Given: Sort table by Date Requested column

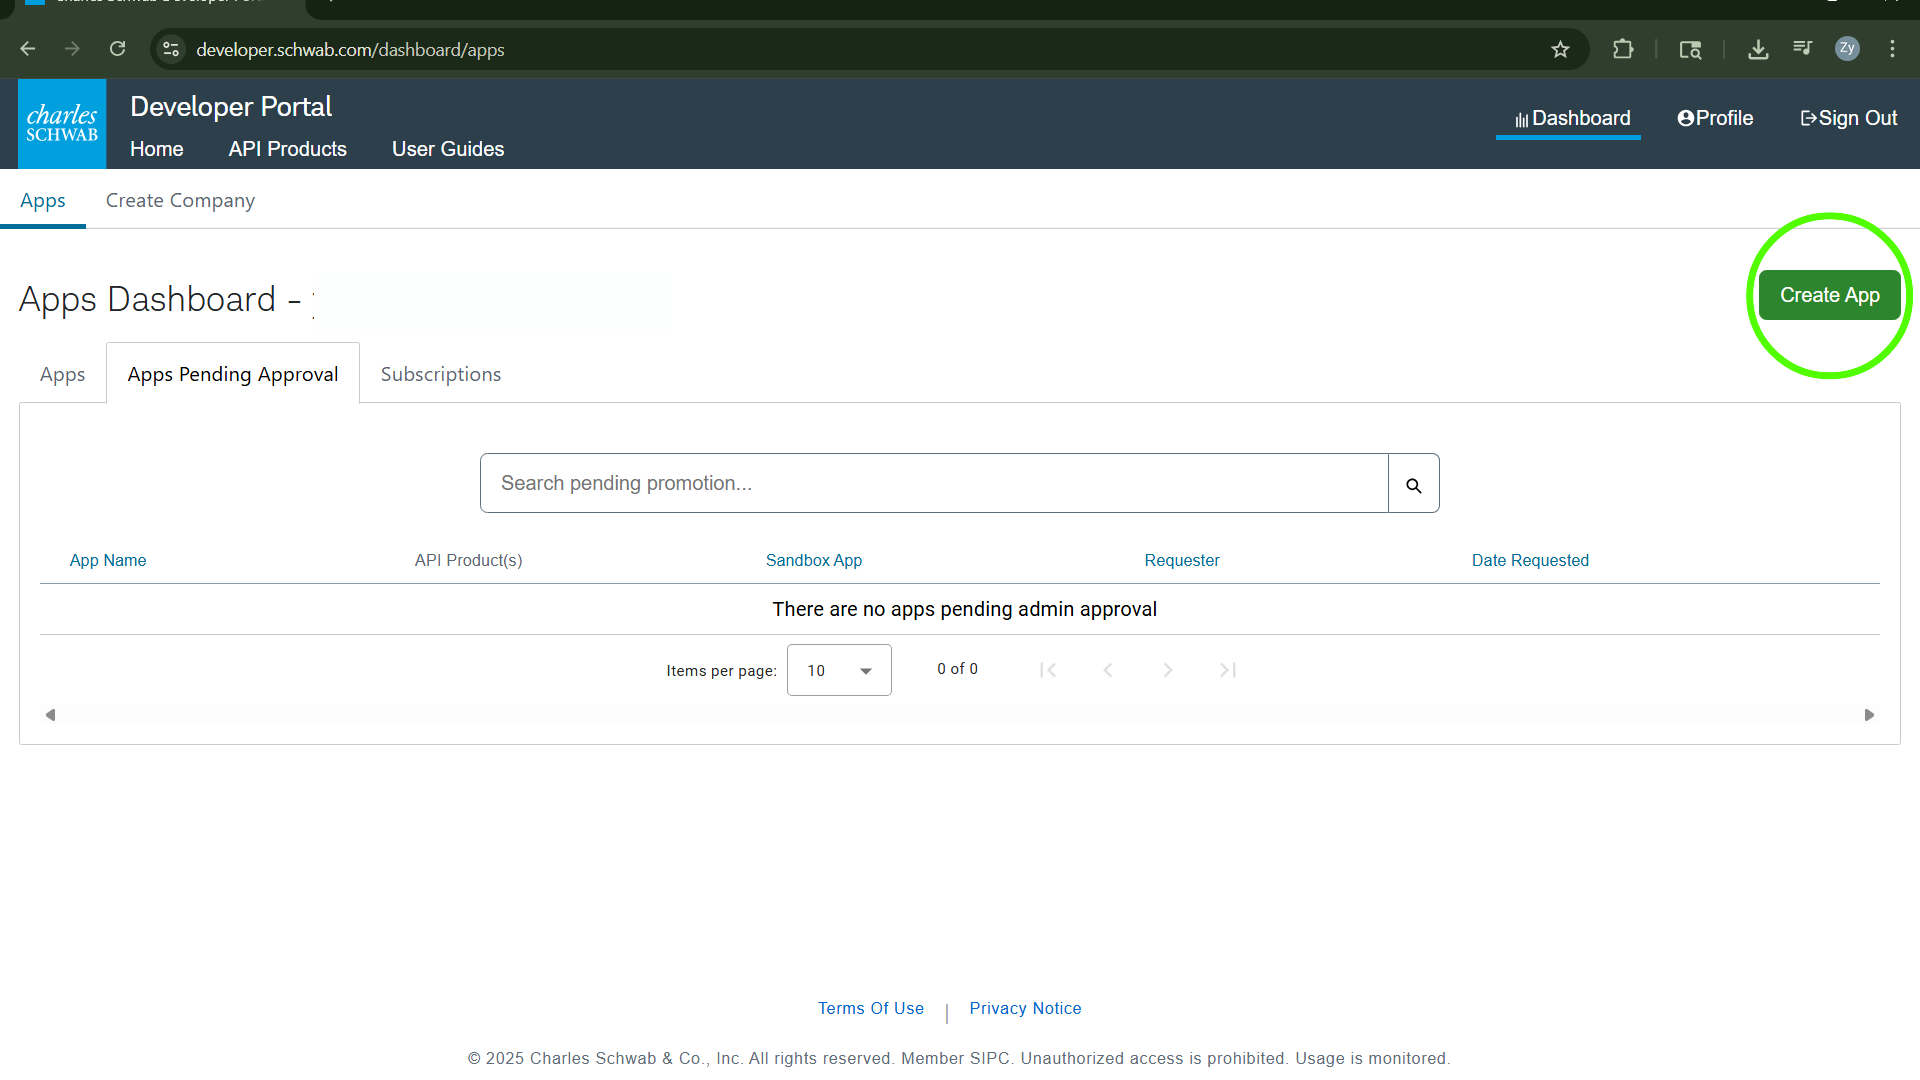Looking at the screenshot, I should (x=1529, y=560).
